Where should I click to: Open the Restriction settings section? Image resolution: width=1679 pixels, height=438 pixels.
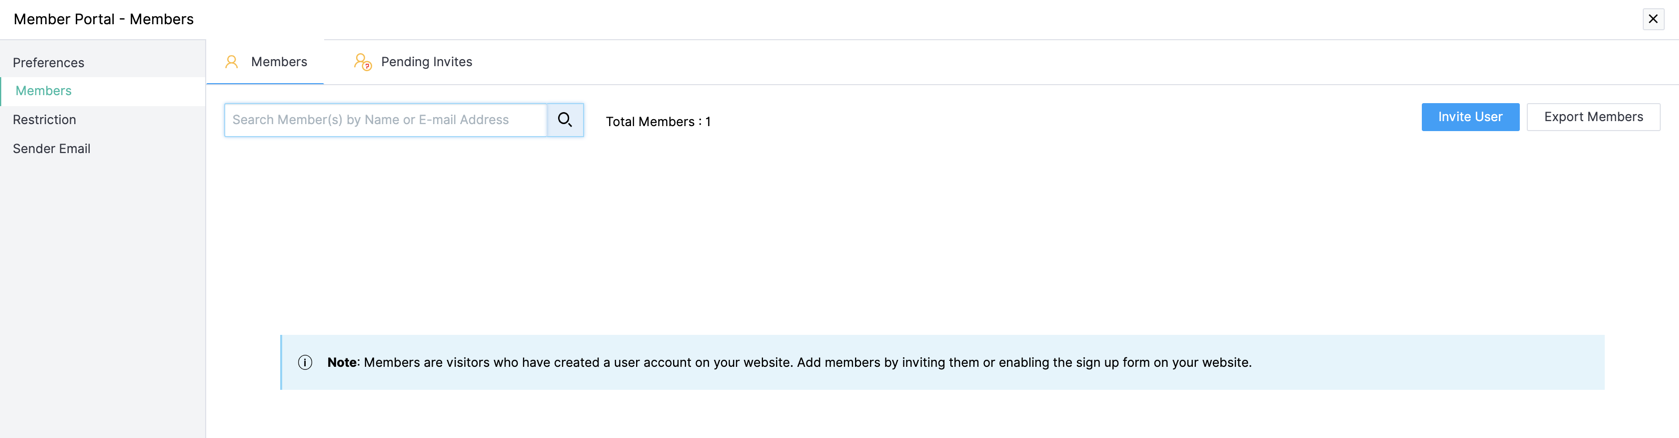point(45,120)
